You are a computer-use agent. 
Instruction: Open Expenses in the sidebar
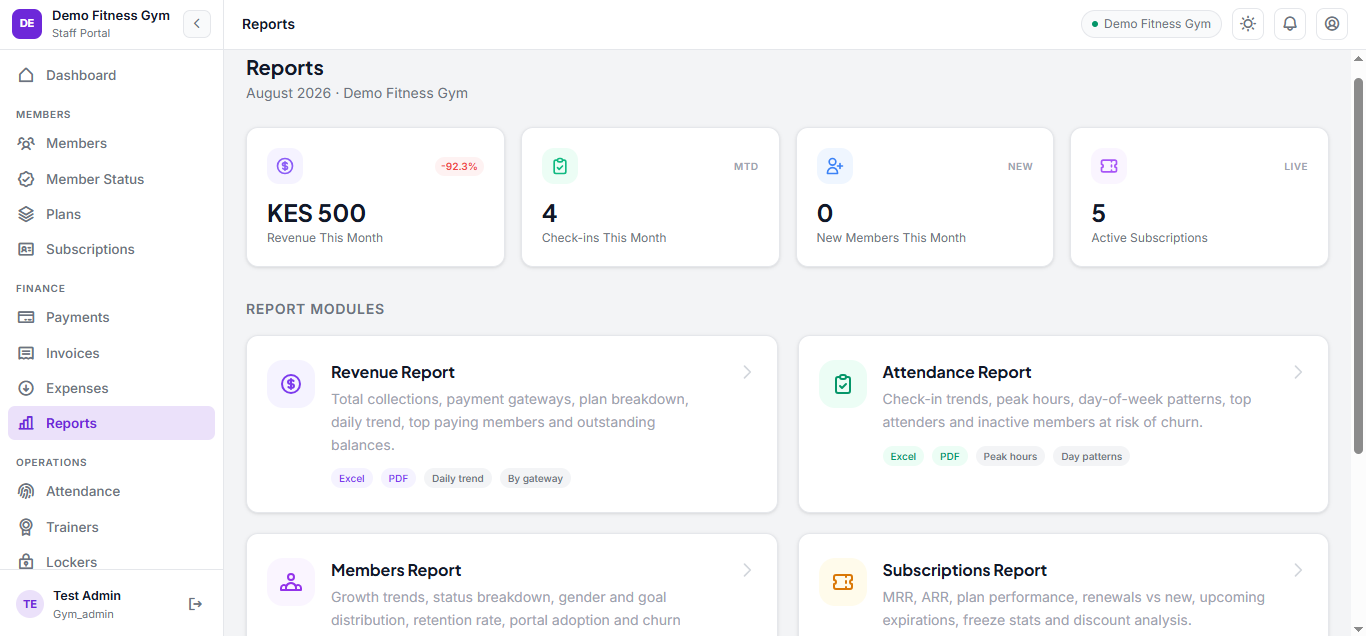111,388
